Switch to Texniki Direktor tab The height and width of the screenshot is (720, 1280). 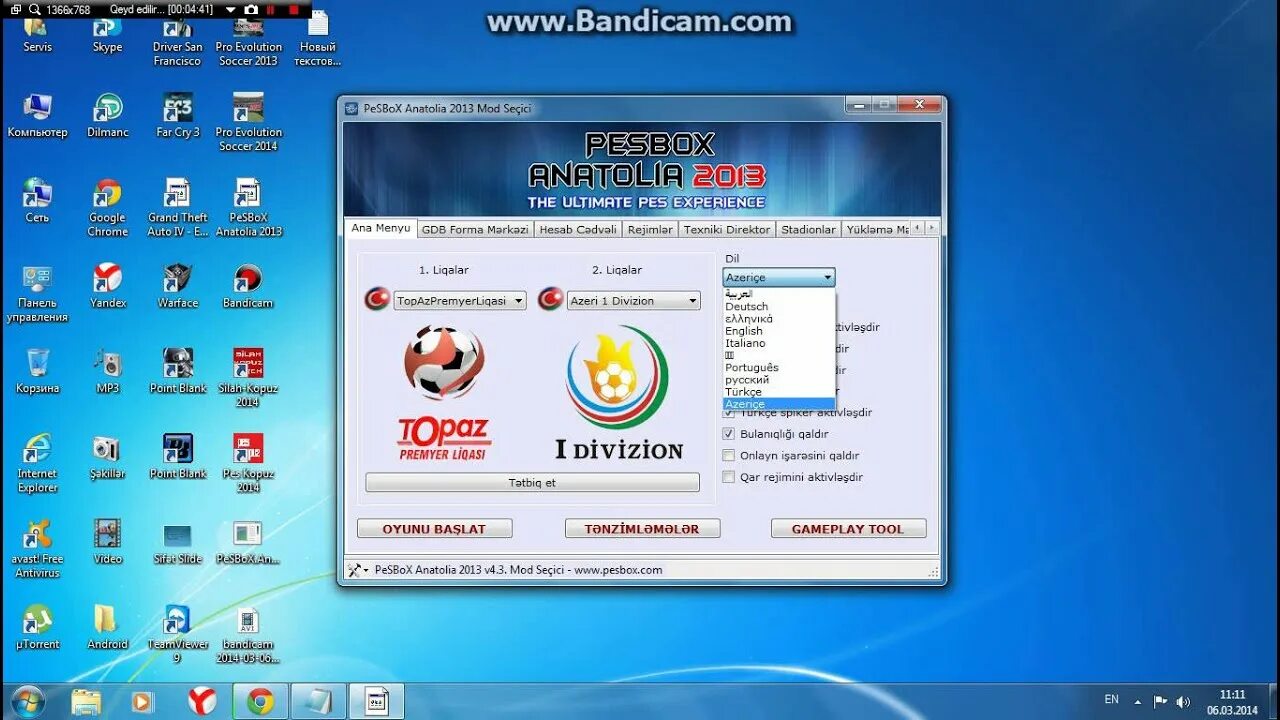pyautogui.click(x=727, y=229)
